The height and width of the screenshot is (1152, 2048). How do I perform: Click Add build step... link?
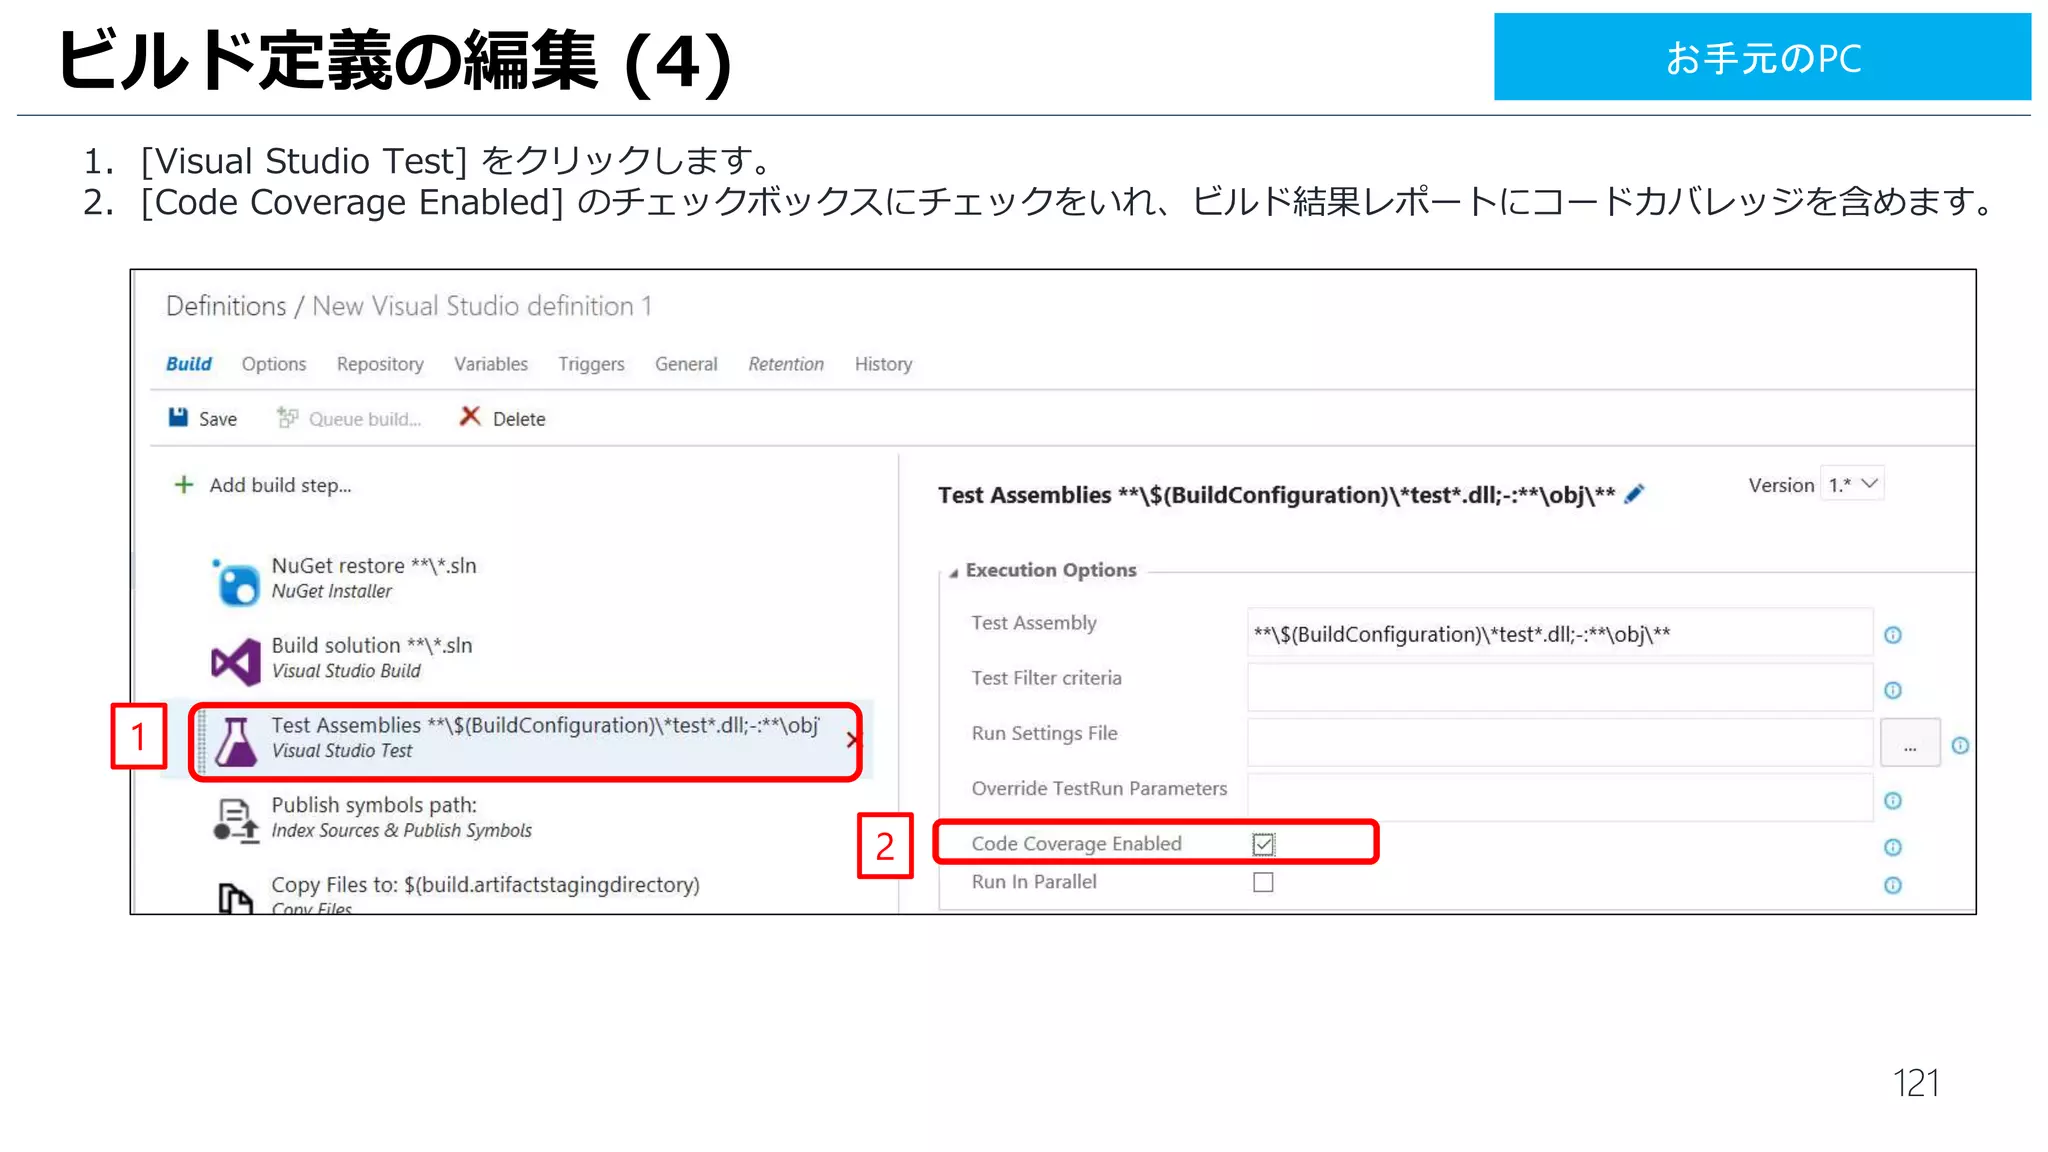pos(280,485)
